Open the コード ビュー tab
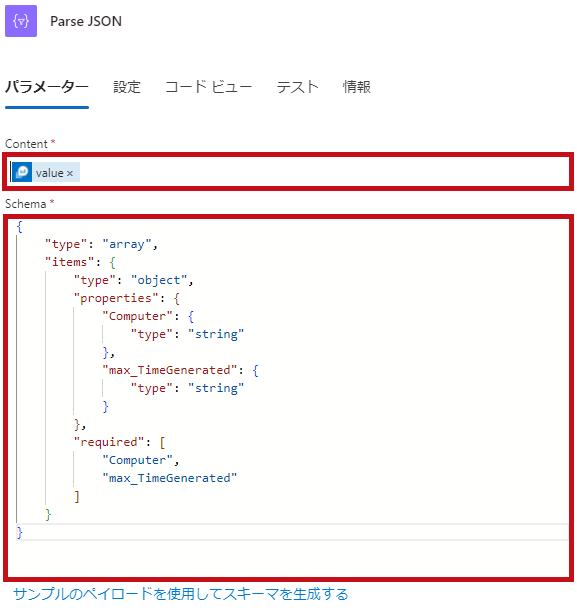The image size is (577, 610). [x=209, y=87]
